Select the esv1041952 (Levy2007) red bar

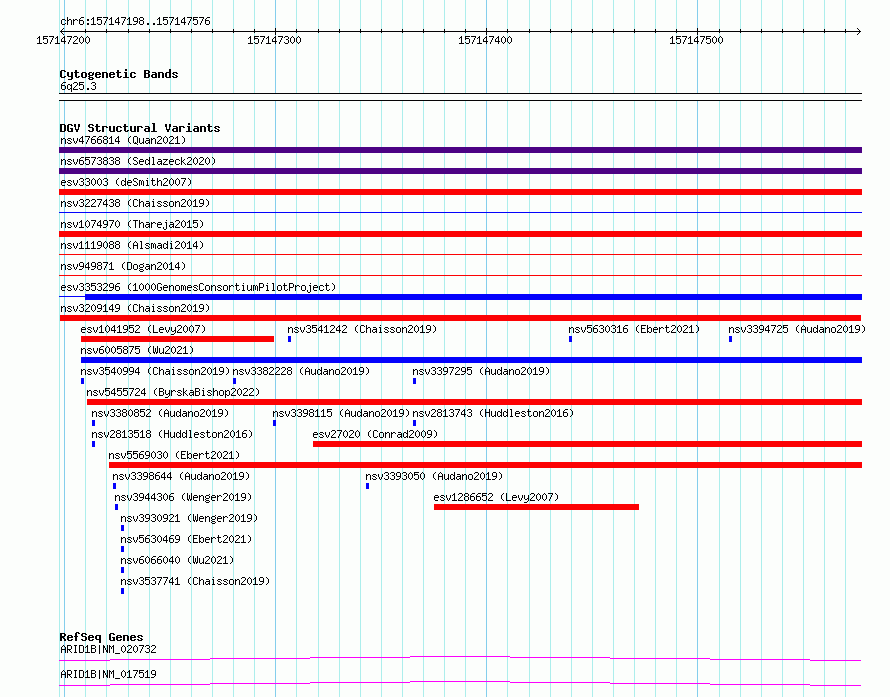point(177,339)
